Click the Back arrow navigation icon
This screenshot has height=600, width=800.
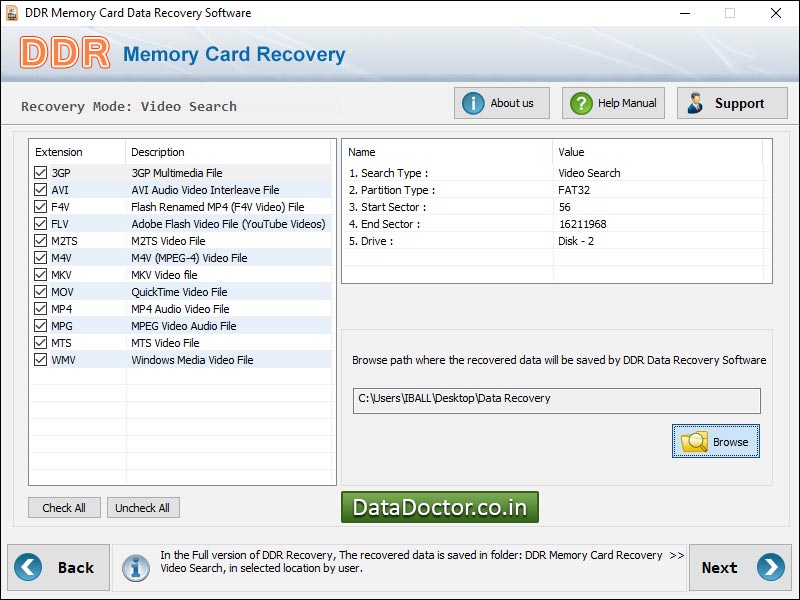30,567
